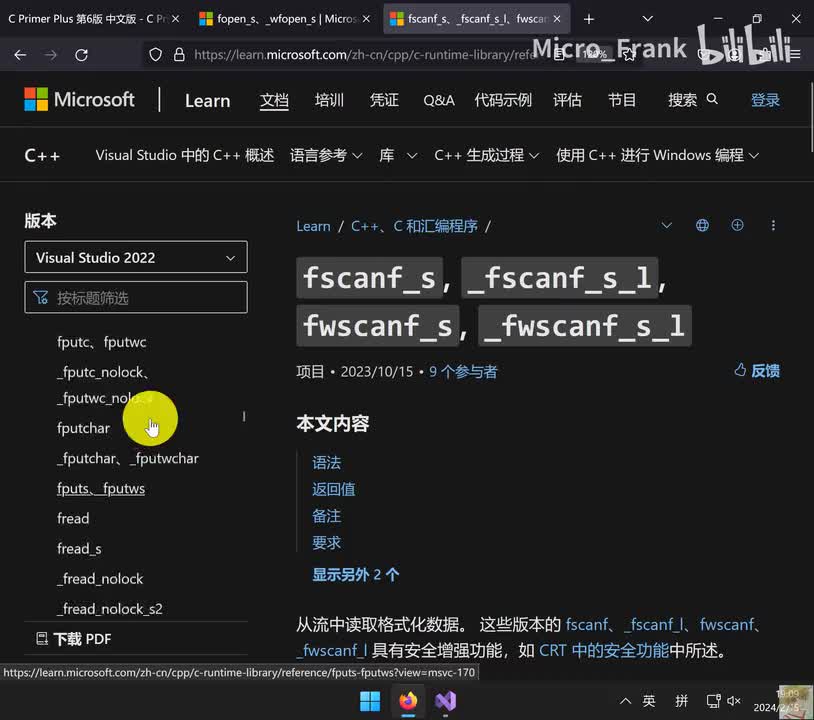
Task: Open a new browser tab with plus icon
Action: 589,19
